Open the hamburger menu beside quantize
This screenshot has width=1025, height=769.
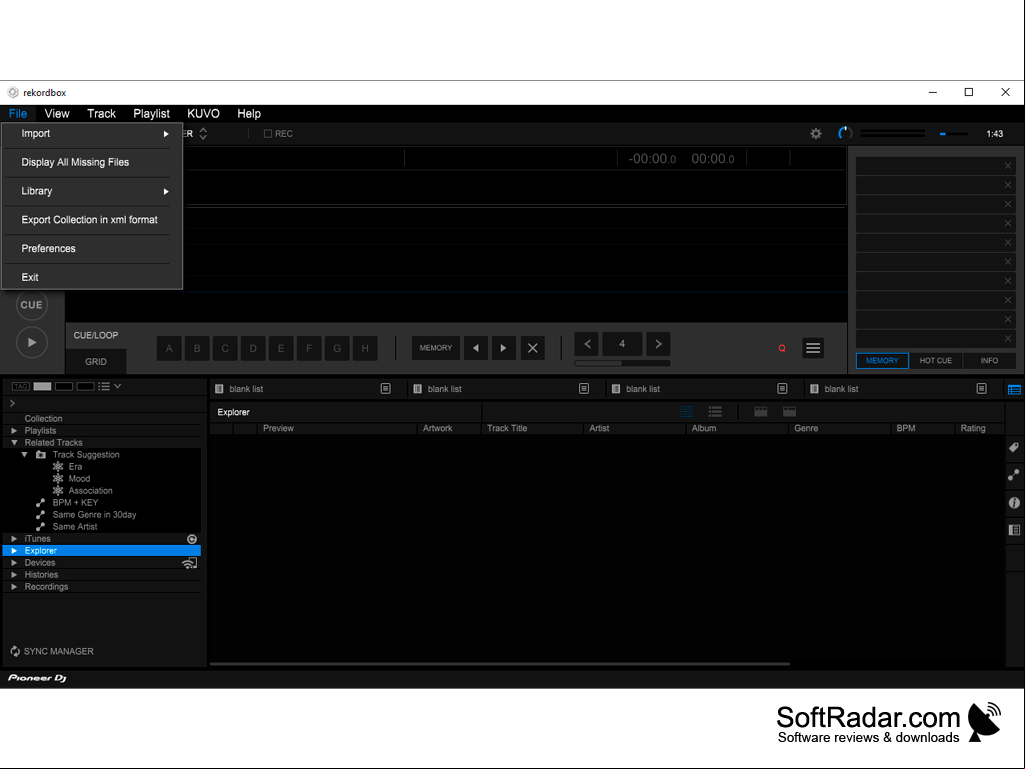click(x=813, y=348)
